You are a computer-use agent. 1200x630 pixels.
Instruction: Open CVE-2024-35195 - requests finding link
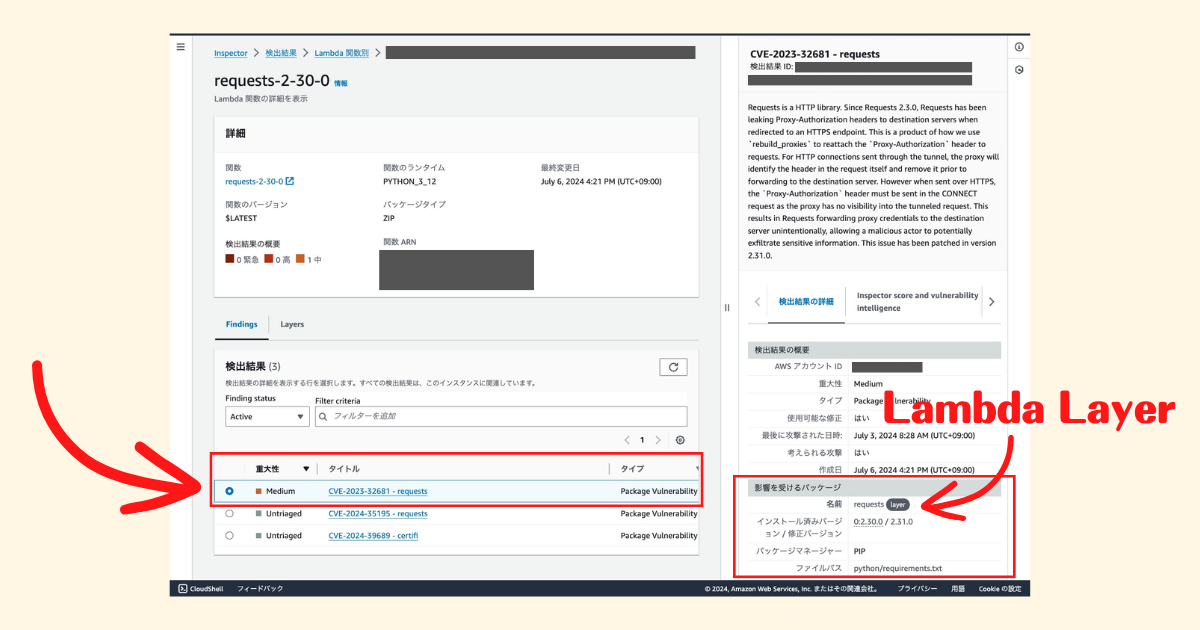378,513
